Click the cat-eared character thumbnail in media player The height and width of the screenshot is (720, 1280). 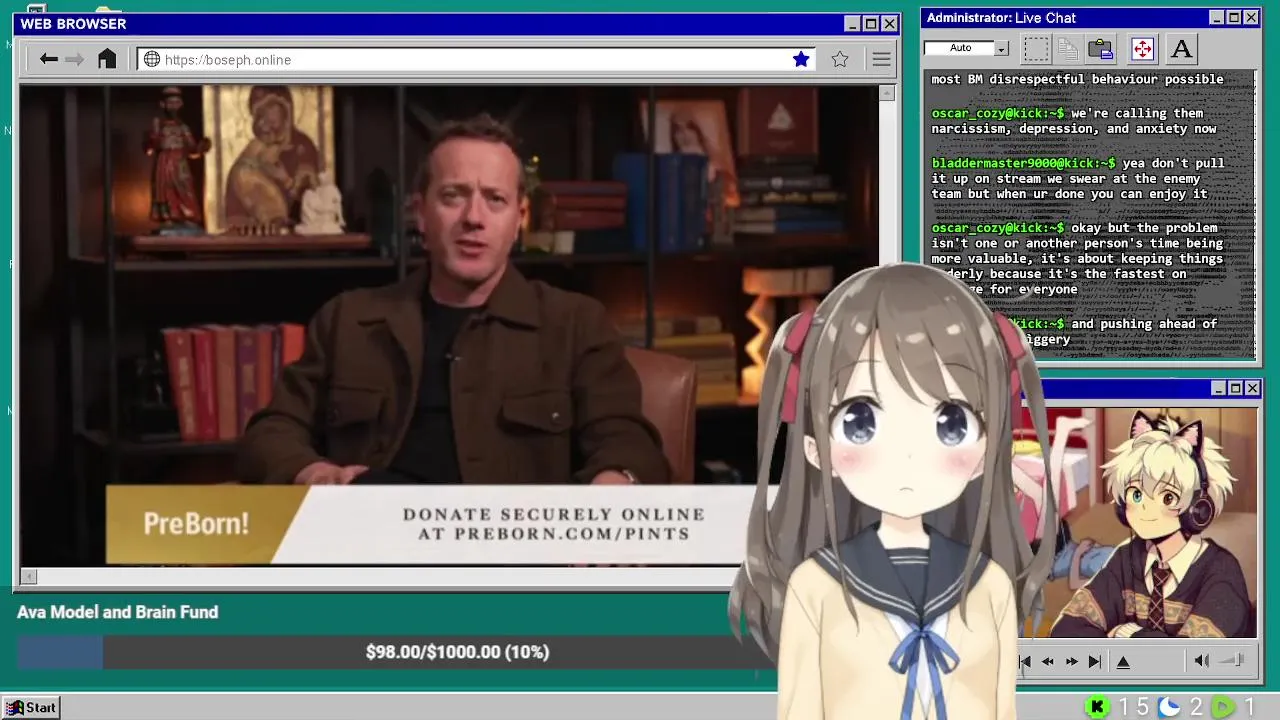1140,521
